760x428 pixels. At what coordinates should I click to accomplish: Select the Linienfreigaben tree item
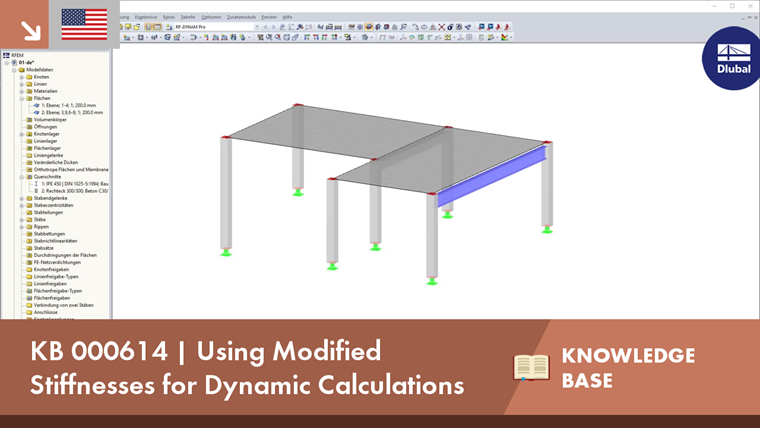point(50,284)
